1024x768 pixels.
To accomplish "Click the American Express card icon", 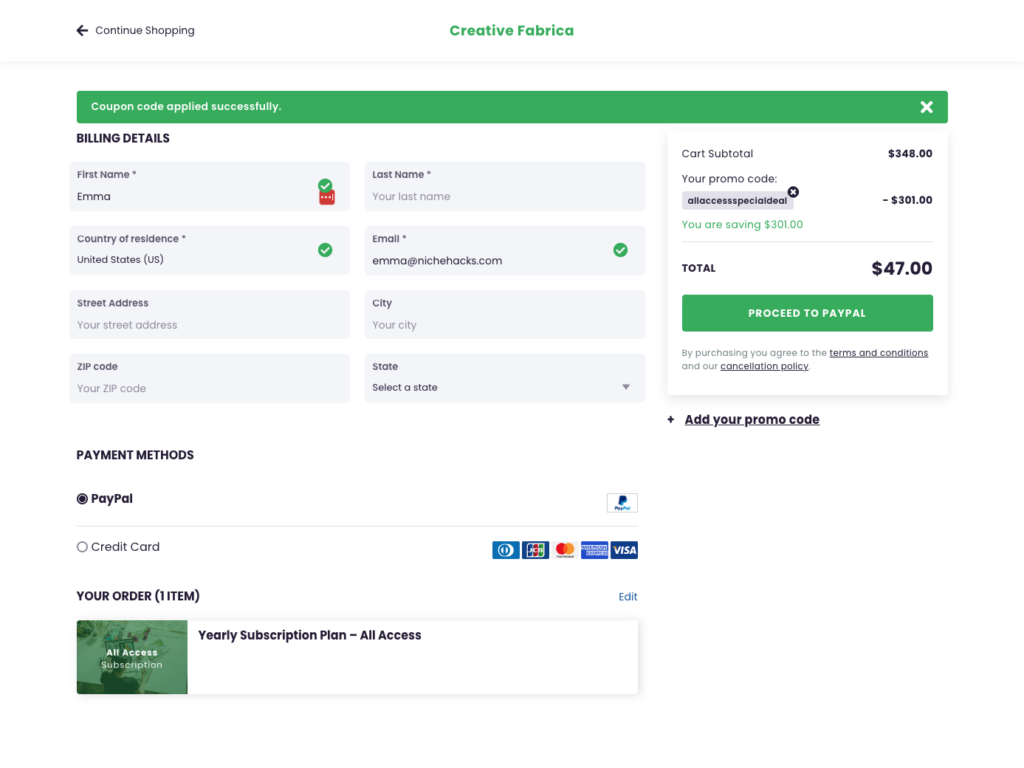I will click(x=594, y=551).
